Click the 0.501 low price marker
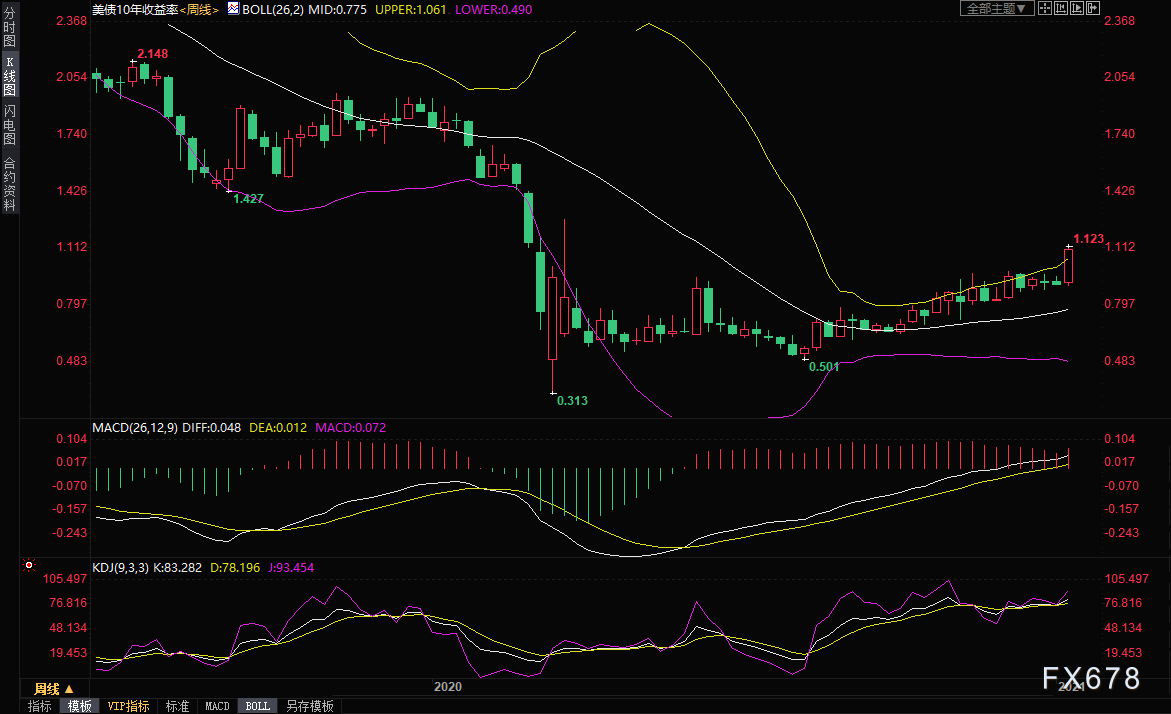Viewport: 1171px width, 714px height. [824, 367]
